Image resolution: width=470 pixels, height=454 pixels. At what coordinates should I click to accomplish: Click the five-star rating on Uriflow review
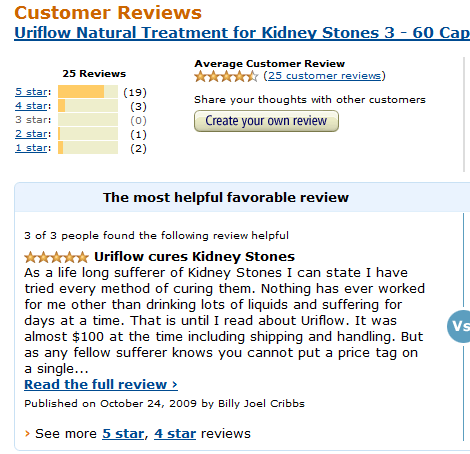56,257
